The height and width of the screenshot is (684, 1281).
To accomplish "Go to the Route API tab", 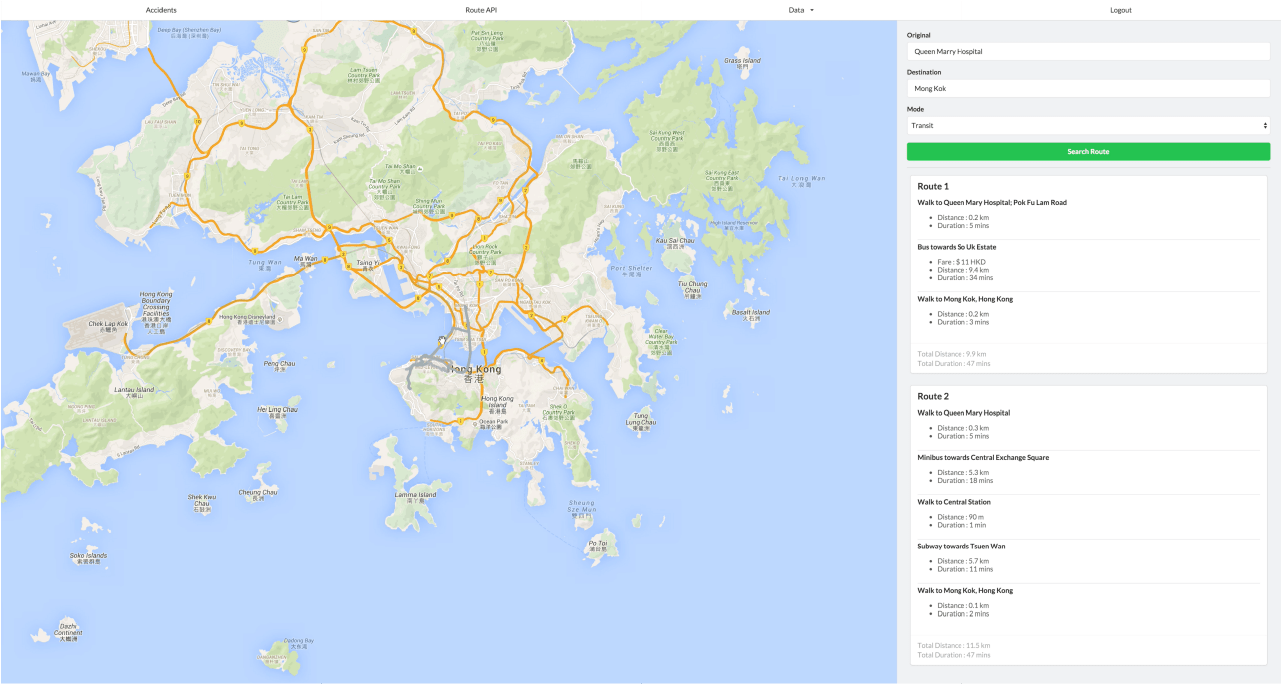I will pos(481,10).
